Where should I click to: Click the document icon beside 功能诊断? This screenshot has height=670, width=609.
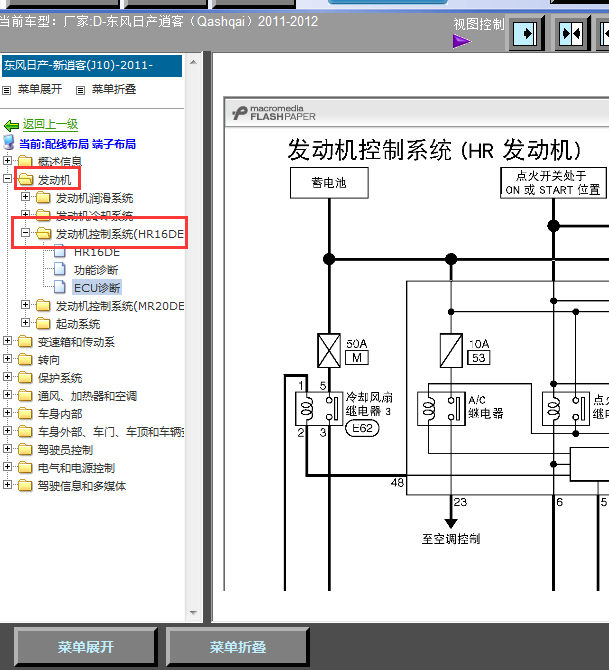point(60,269)
